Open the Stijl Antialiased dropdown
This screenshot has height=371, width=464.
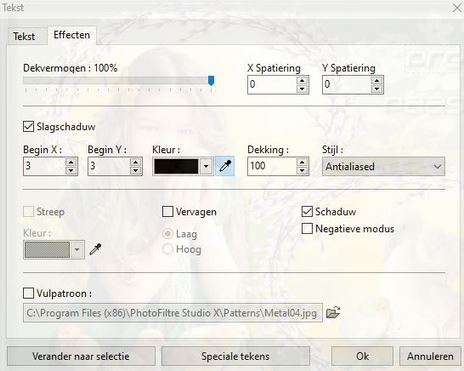pos(383,166)
